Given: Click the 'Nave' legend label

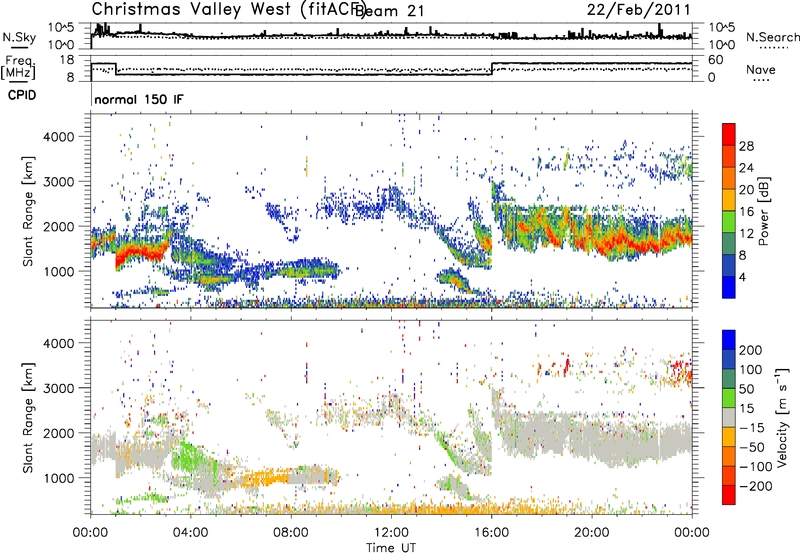Looking at the screenshot, I should point(760,70).
